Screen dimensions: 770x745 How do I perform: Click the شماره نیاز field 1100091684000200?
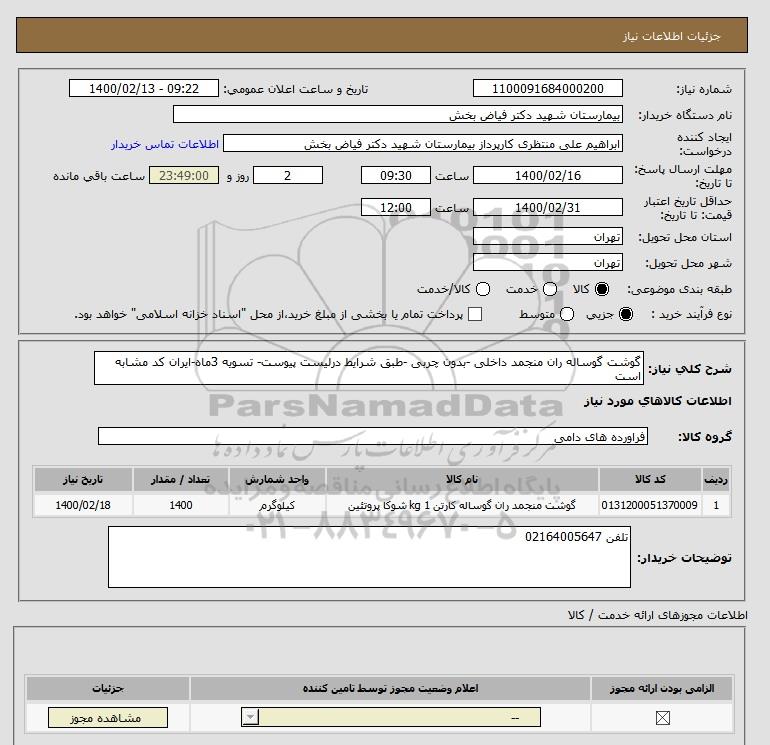coord(548,88)
